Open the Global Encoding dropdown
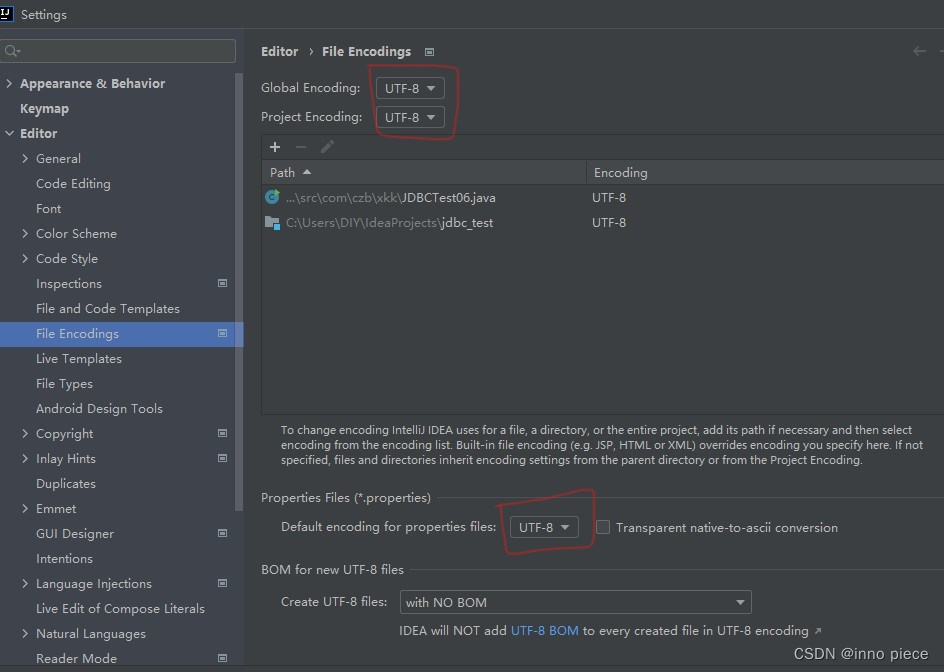 pos(410,88)
